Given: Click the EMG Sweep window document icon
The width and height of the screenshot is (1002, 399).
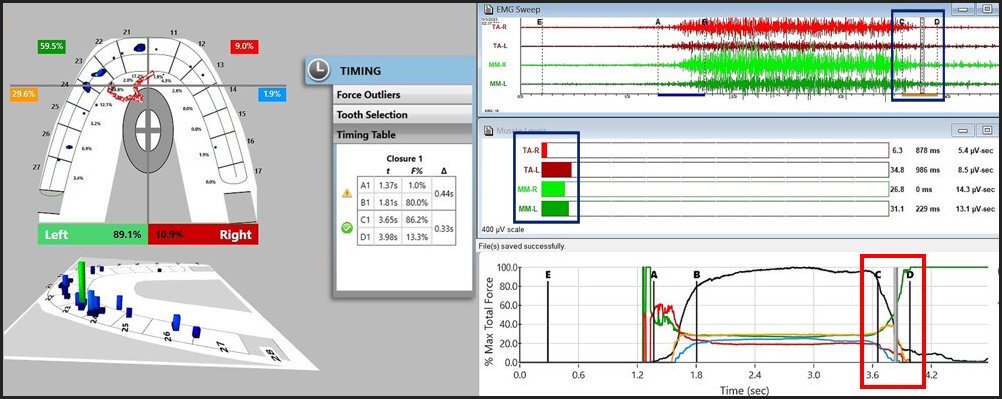Looking at the screenshot, I should pyautogui.click(x=488, y=9).
